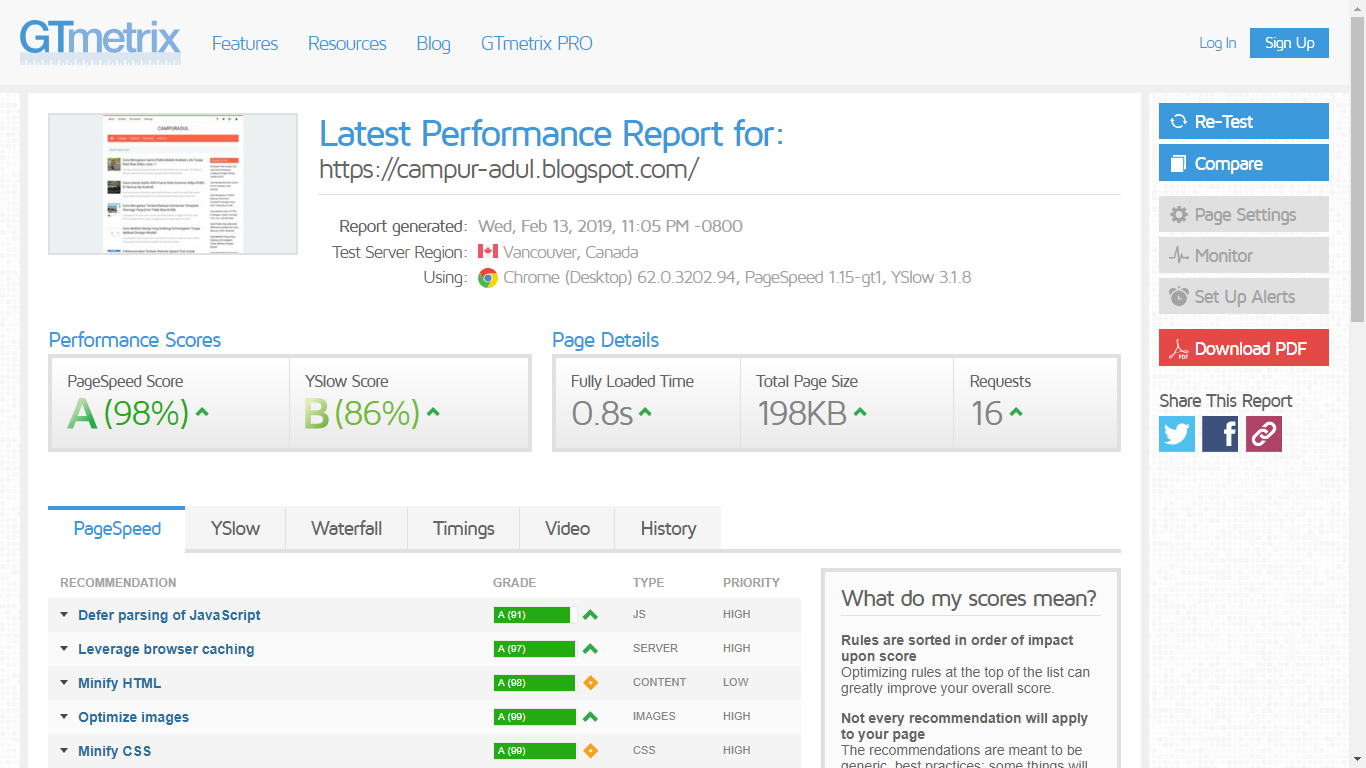Open the Timings tab
Image resolution: width=1366 pixels, height=768 pixels.
click(464, 528)
